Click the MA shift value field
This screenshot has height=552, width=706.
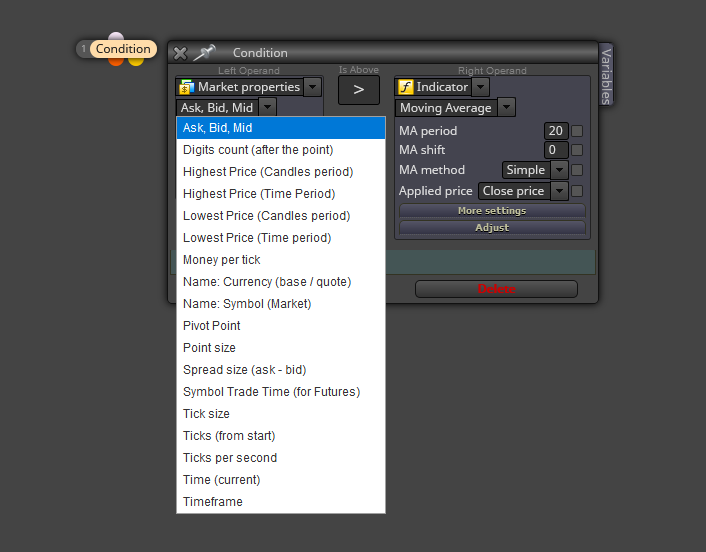coord(556,150)
